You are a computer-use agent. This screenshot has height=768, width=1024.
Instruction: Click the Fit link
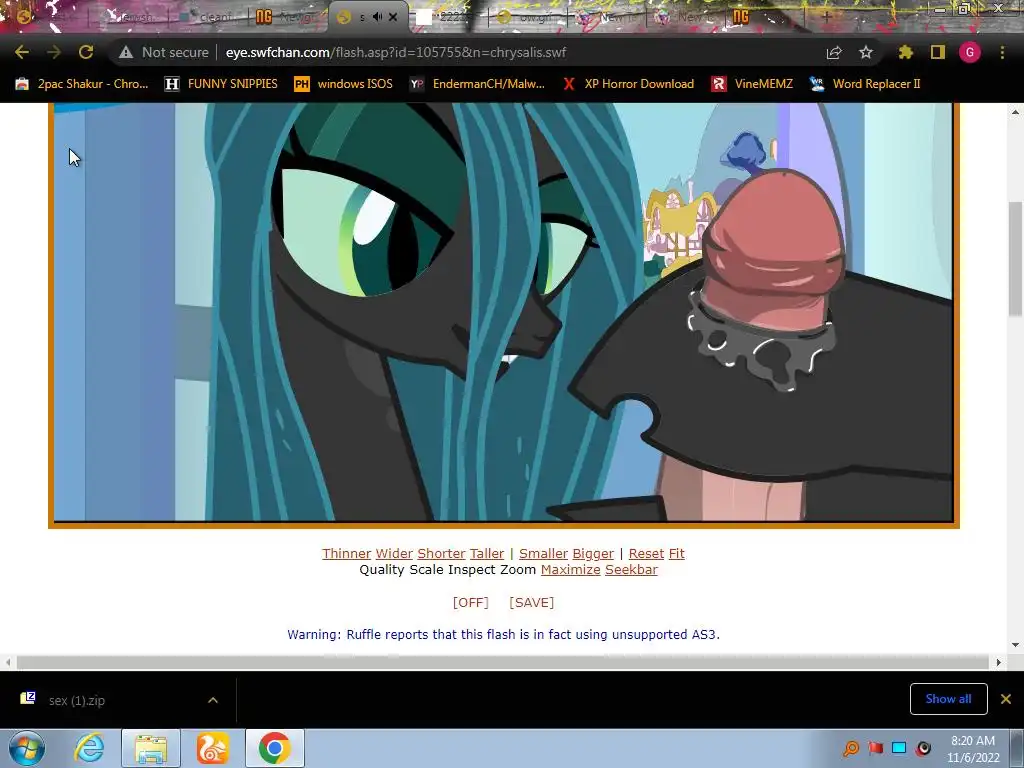[677, 554]
